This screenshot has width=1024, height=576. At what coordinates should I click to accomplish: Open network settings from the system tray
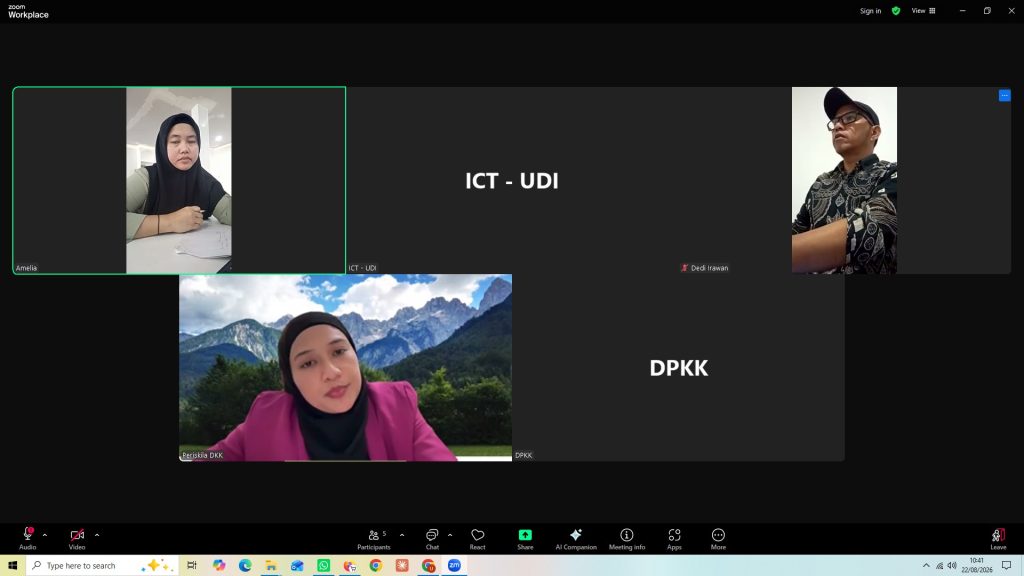coord(939,566)
